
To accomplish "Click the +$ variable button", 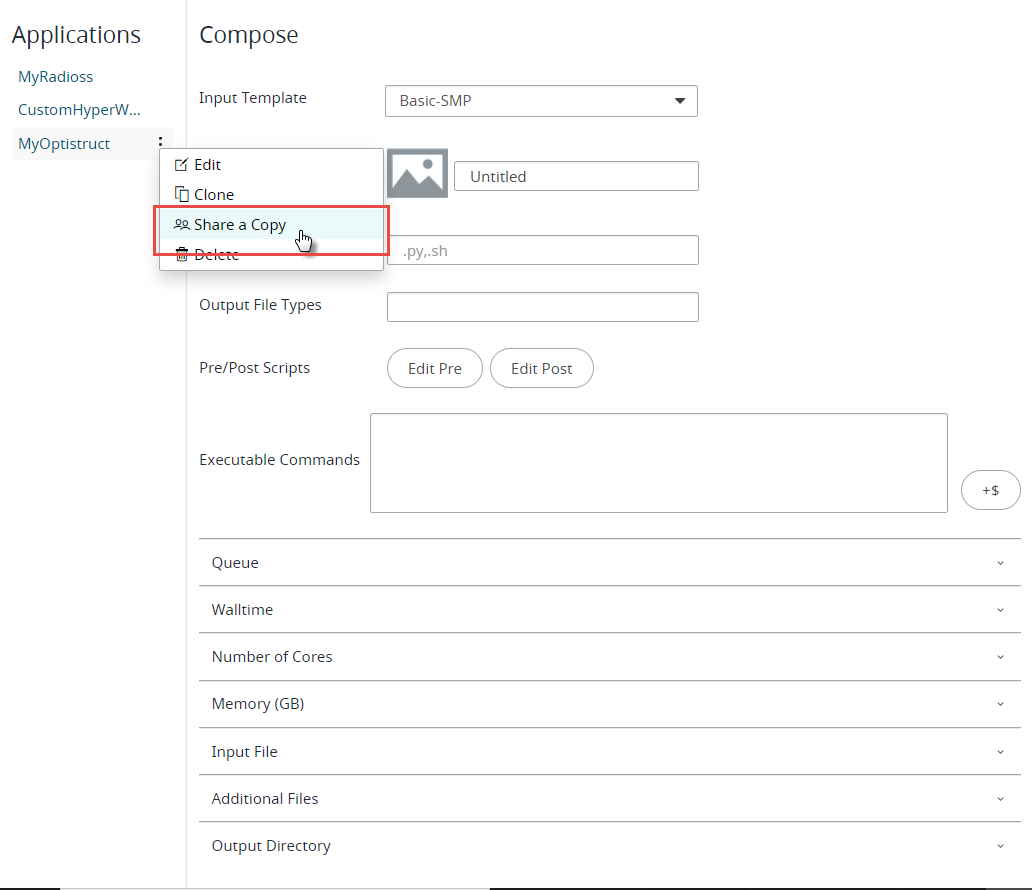I will coord(991,490).
